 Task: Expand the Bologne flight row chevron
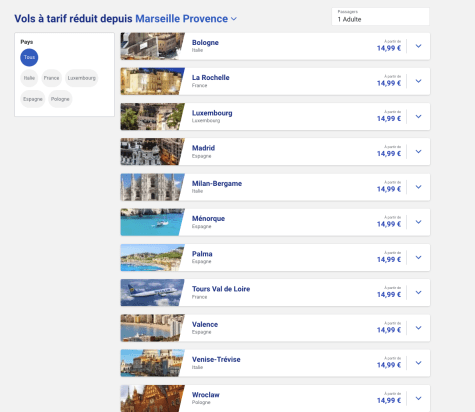point(419,46)
